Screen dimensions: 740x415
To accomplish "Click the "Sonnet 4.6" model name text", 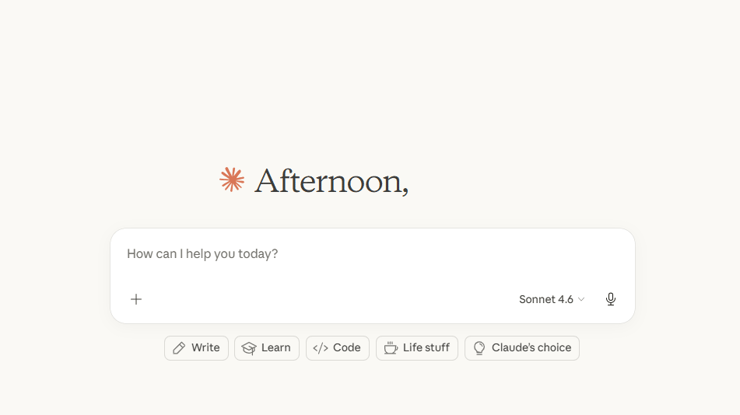I will tap(546, 299).
